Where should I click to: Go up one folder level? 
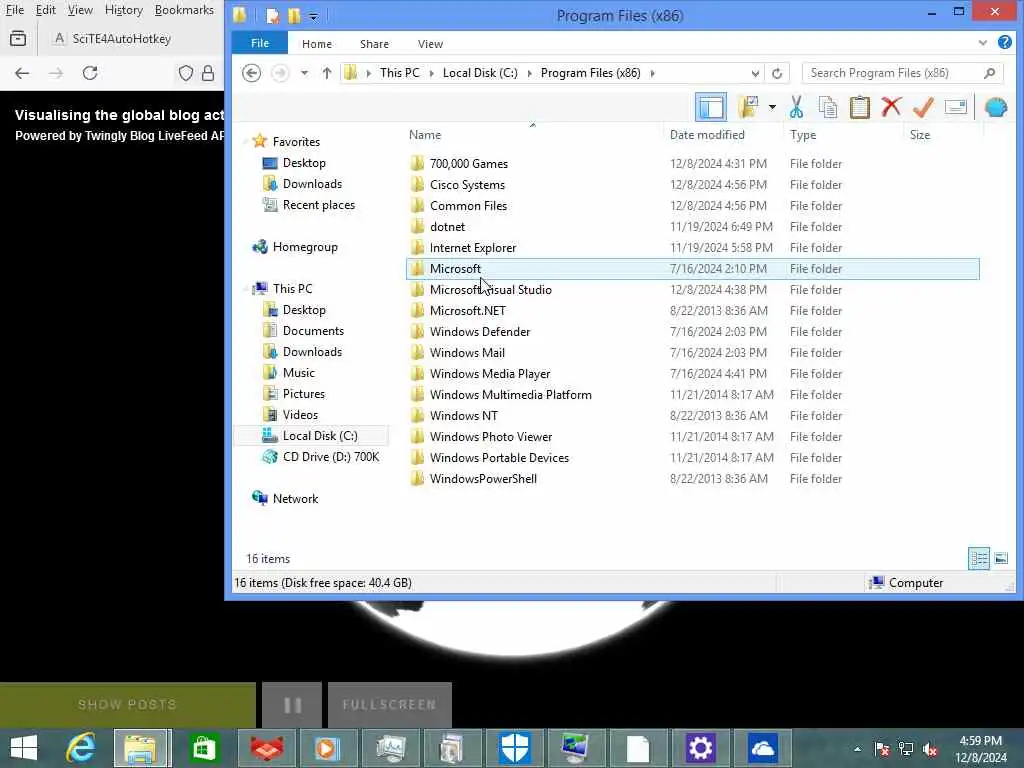327,72
